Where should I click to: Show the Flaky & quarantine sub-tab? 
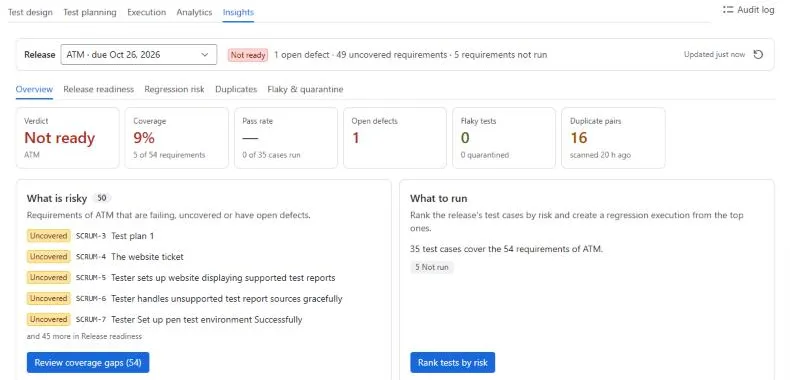(305, 89)
